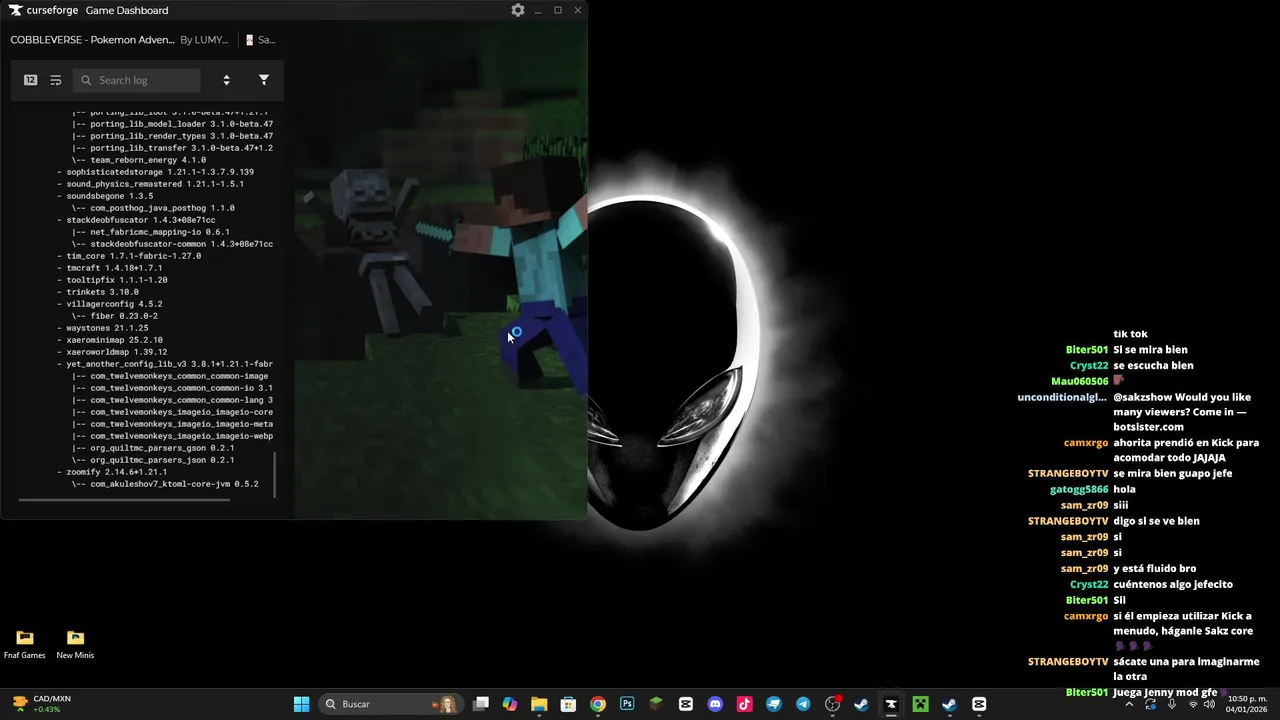The height and width of the screenshot is (720, 1280).
Task: Open Telegram from taskbar
Action: (803, 704)
